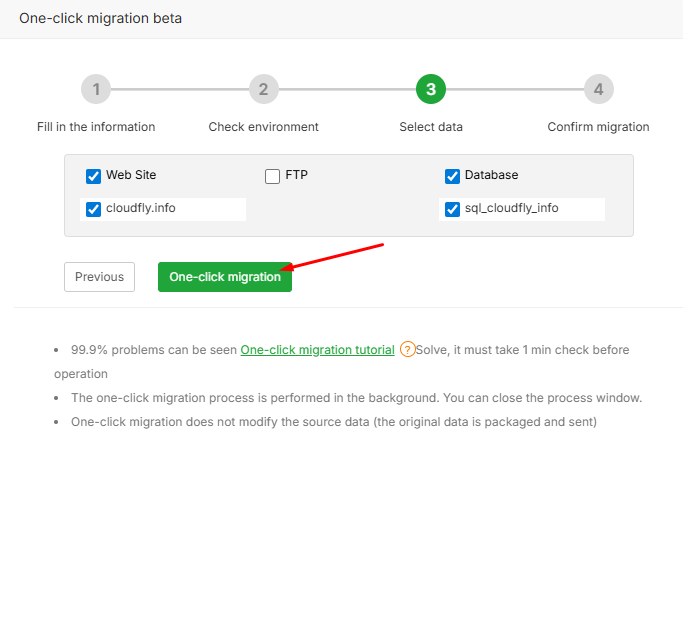Deselect the cloudfly.info site checkbox
The width and height of the screenshot is (683, 642).
pos(94,209)
